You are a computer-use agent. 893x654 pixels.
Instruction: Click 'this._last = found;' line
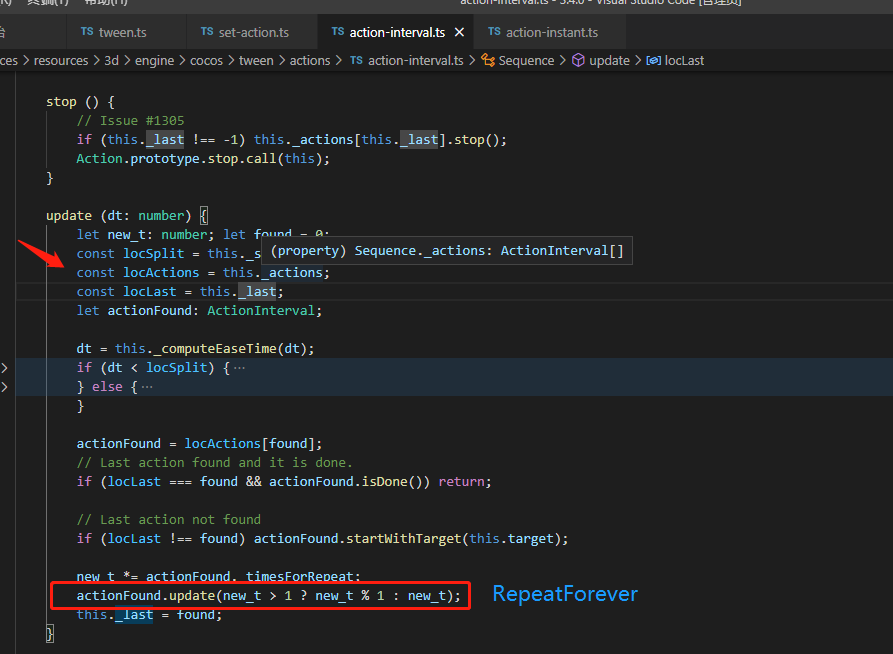pyautogui.click(x=149, y=615)
